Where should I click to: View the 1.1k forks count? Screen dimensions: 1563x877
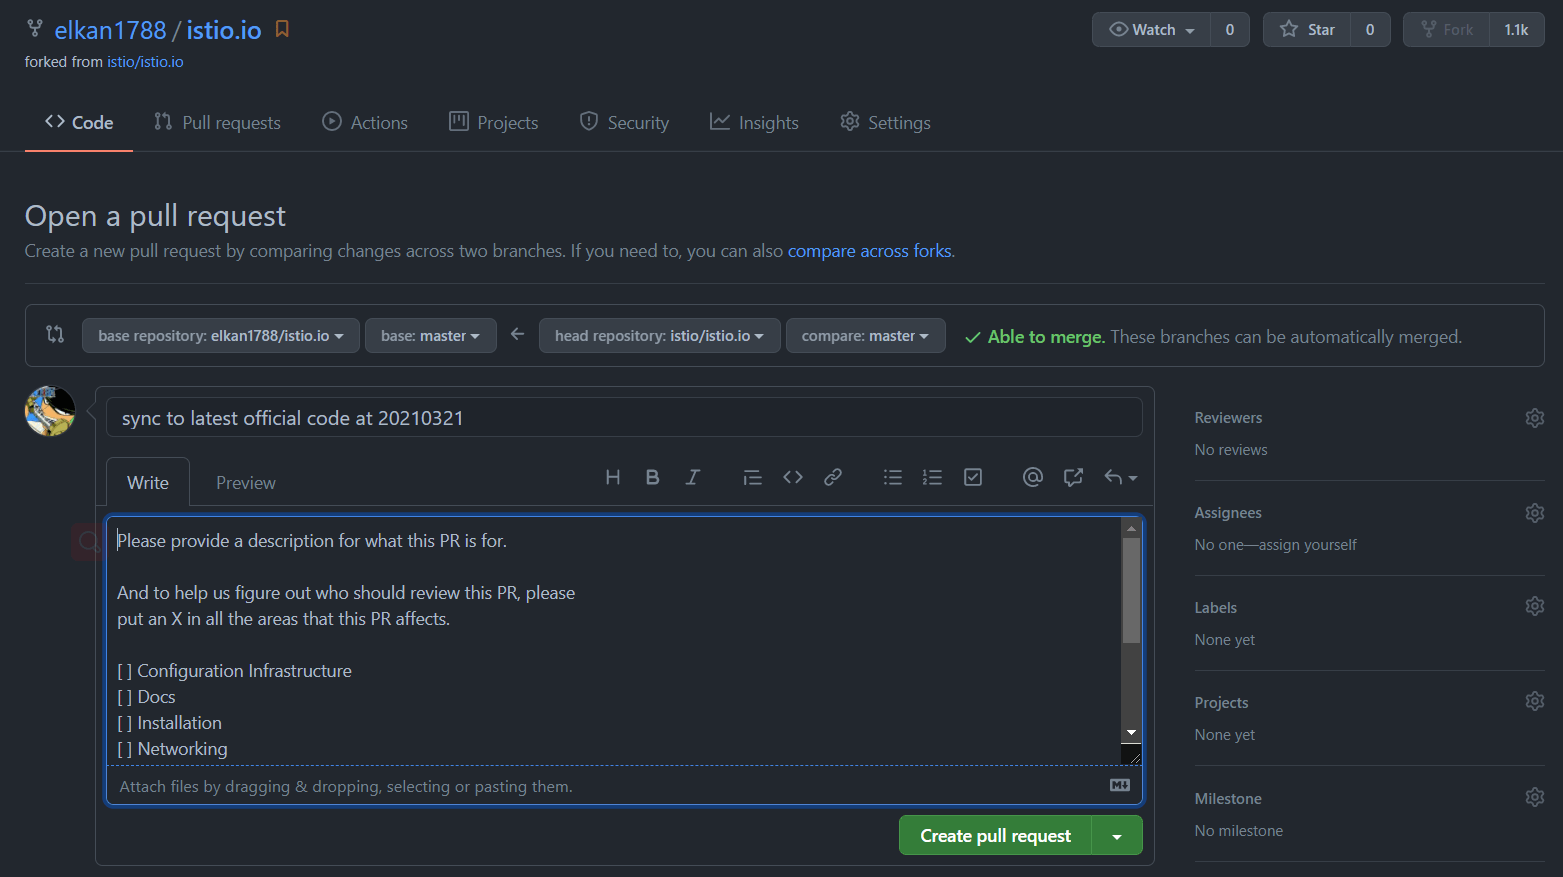1516,30
